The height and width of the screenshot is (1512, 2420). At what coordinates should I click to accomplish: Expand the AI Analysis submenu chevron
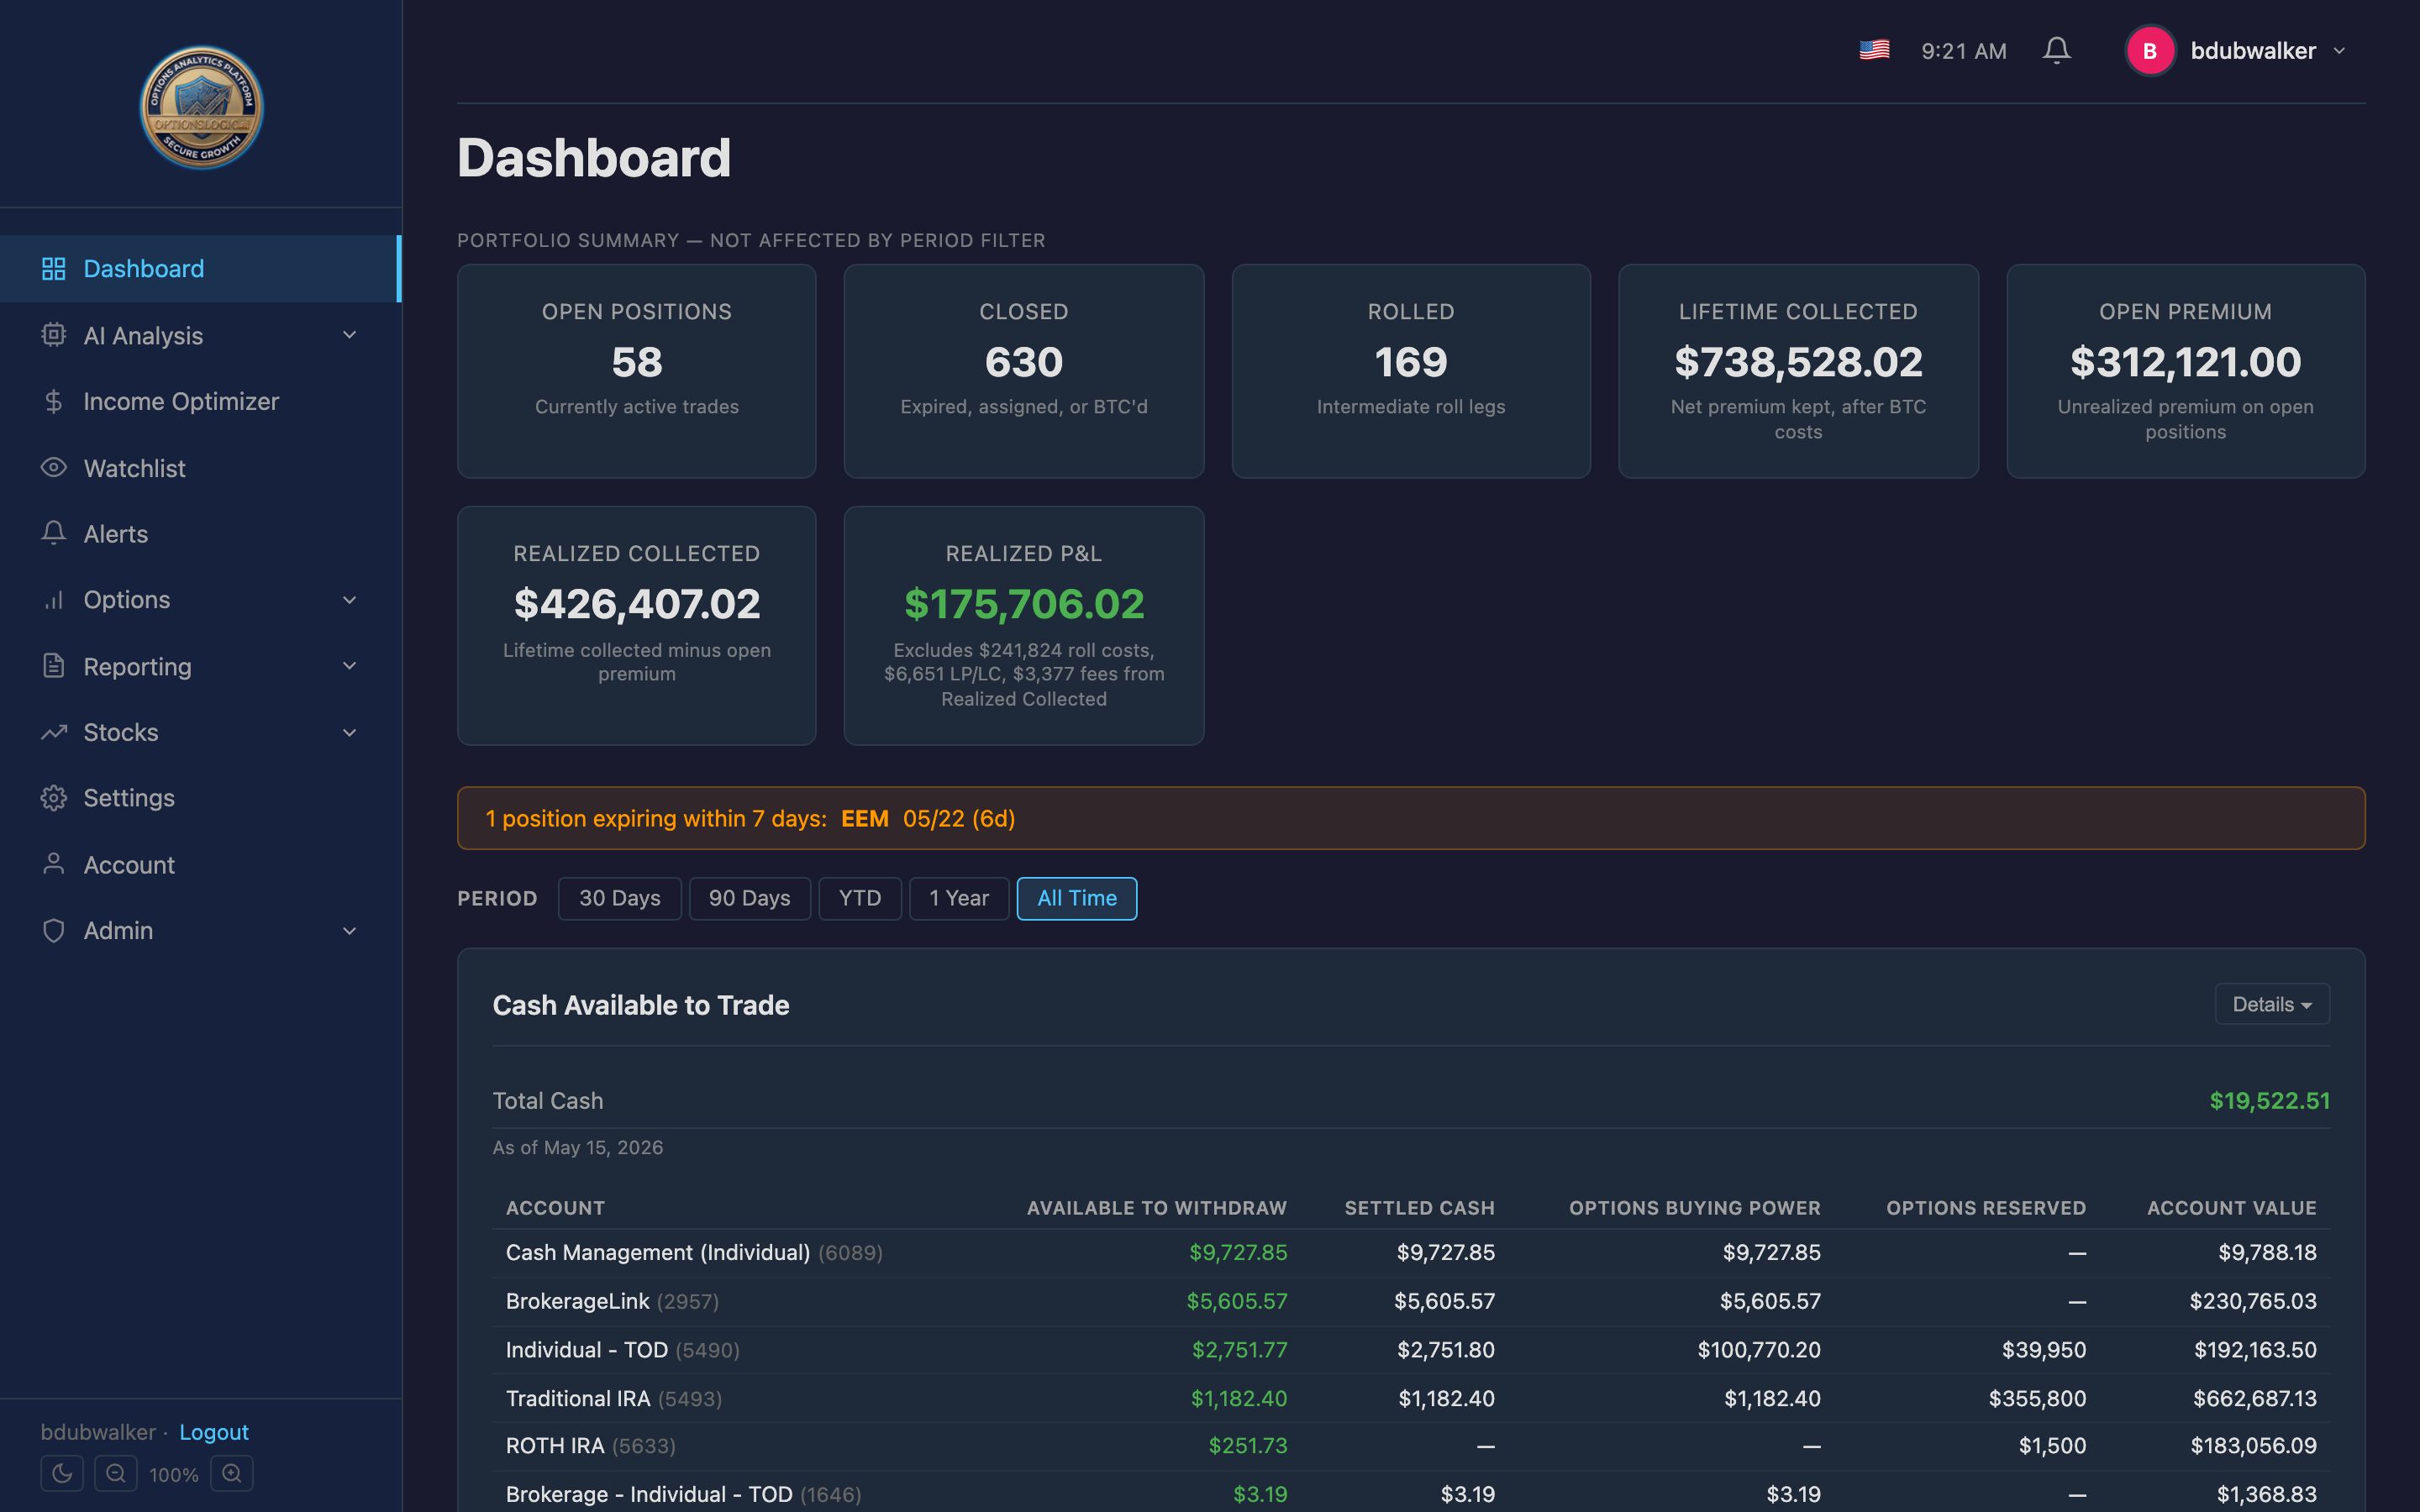(349, 335)
